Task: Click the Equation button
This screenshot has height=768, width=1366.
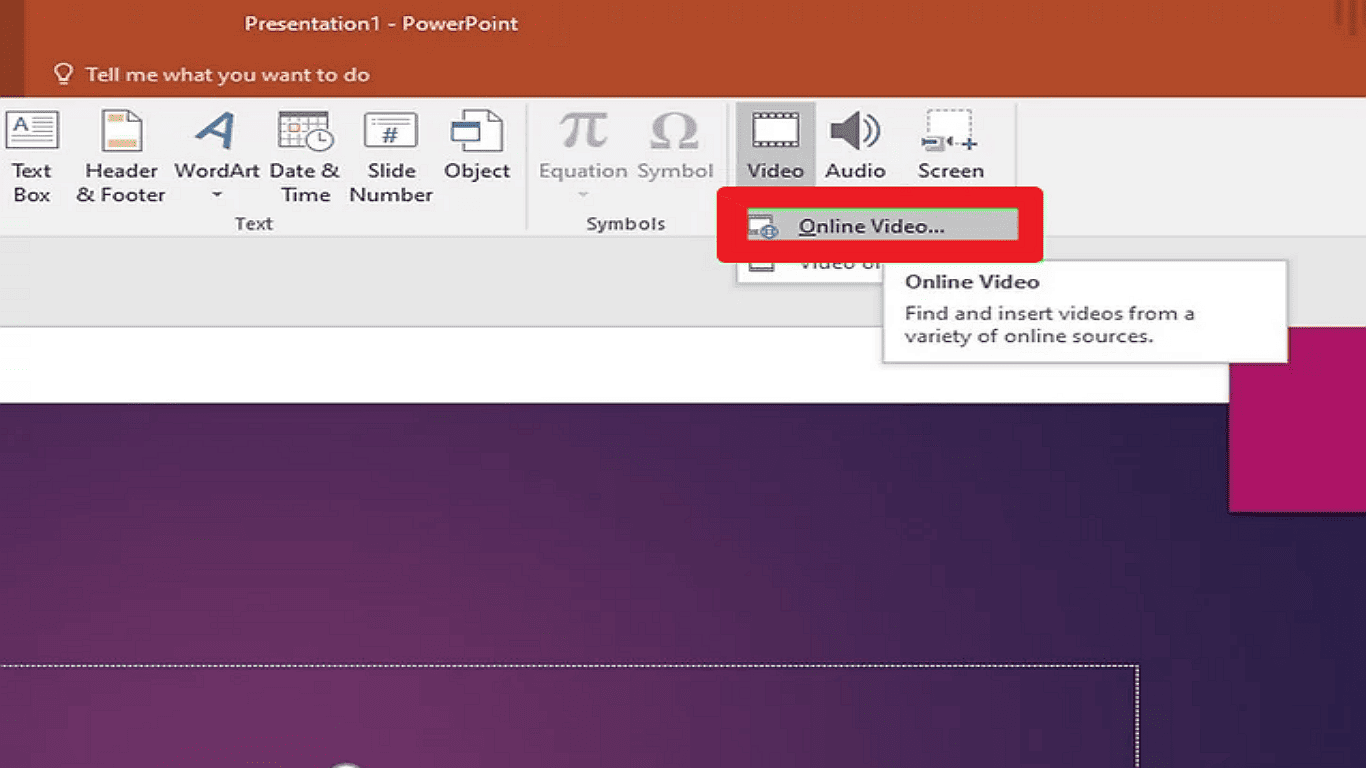Action: pos(583,156)
